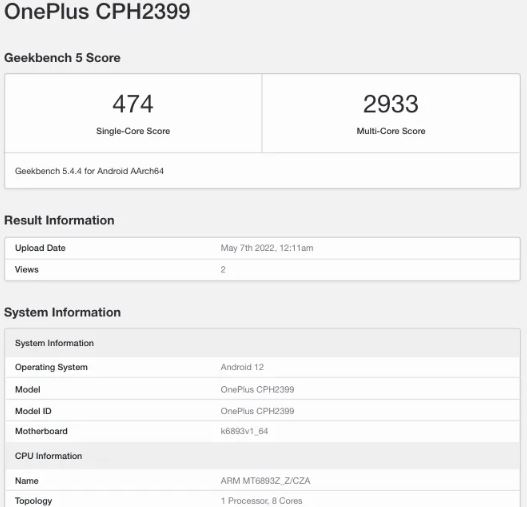Click OnePlus CPH2399 value in Model ID row
This screenshot has height=507, width=527.
point(257,411)
